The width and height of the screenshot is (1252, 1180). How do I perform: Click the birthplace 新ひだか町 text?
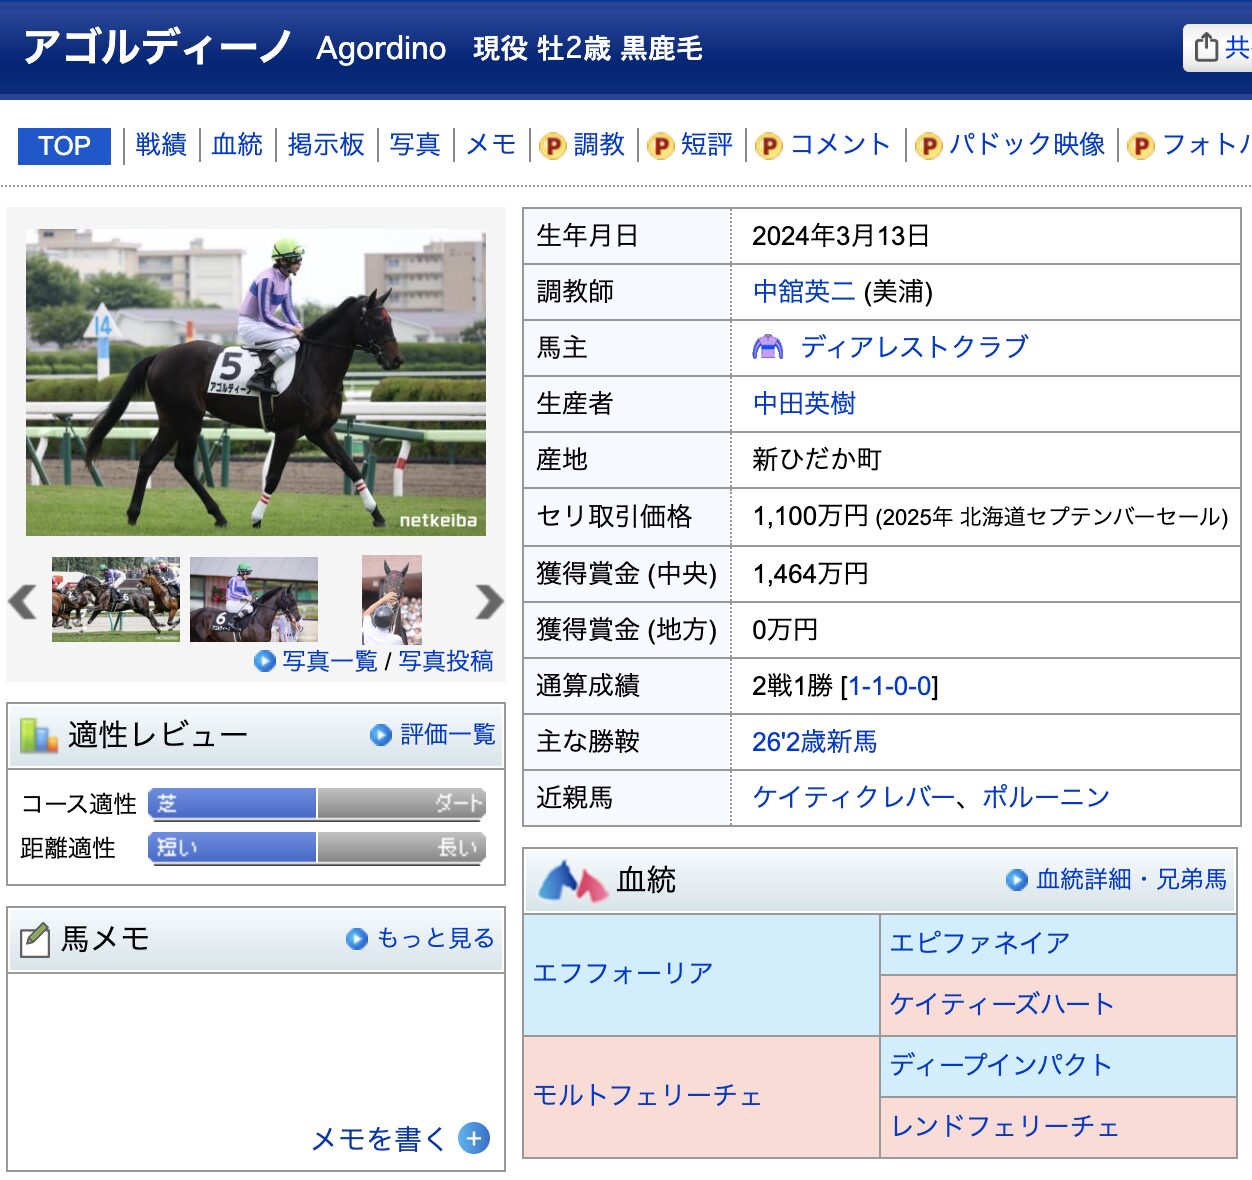(817, 459)
